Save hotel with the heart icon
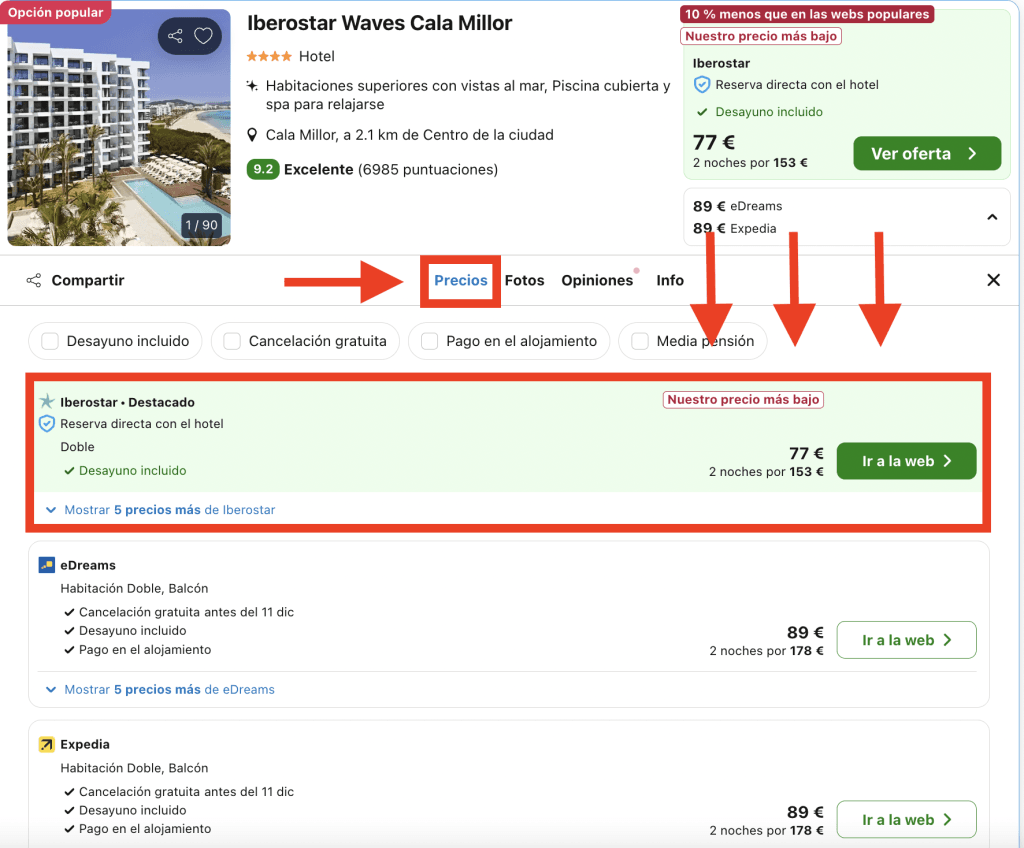1024x848 pixels. (203, 37)
